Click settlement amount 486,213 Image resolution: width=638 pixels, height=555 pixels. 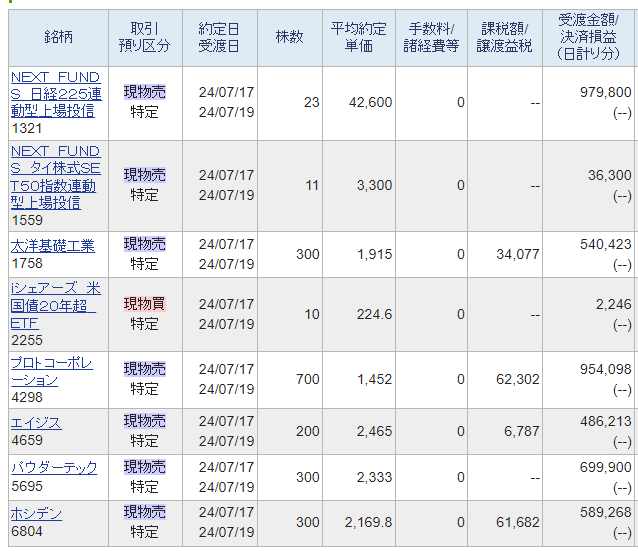point(605,422)
